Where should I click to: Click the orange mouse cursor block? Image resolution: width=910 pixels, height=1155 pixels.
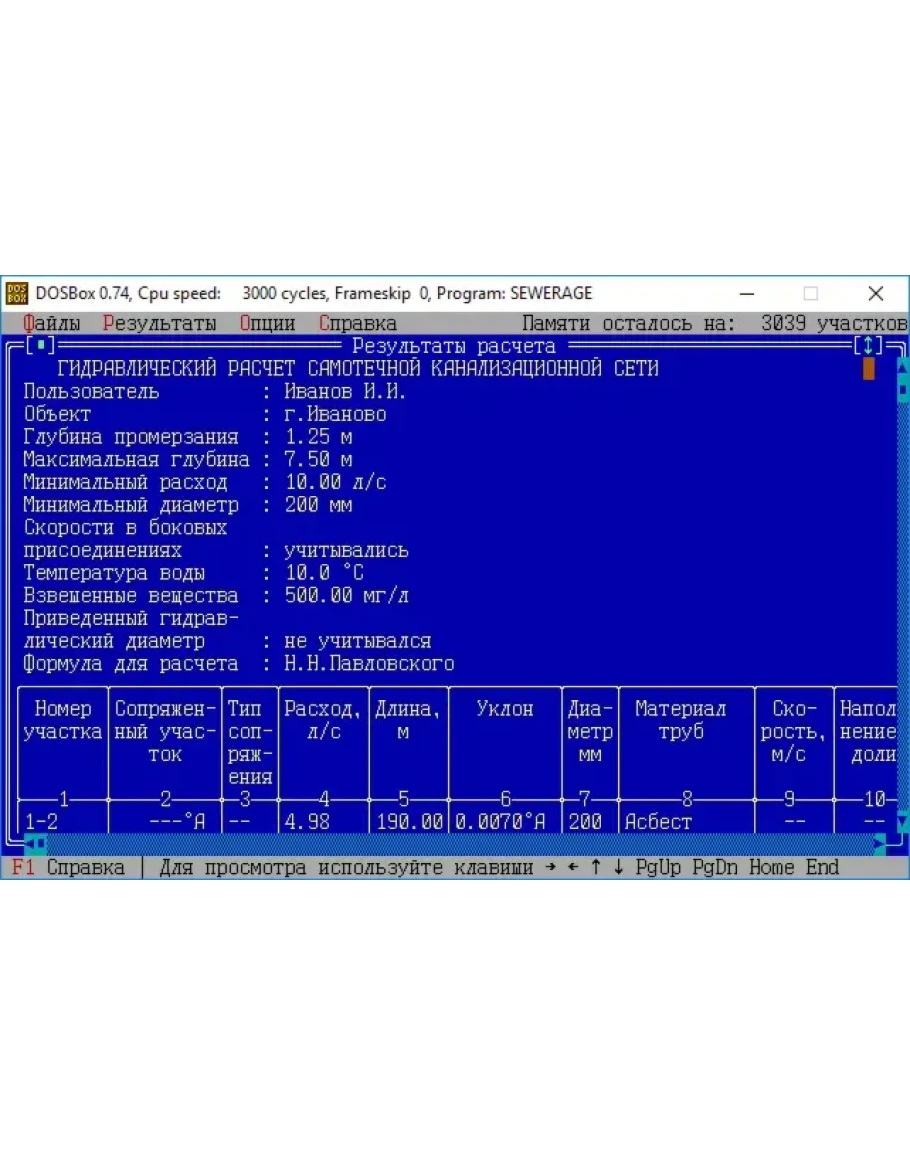(x=869, y=369)
